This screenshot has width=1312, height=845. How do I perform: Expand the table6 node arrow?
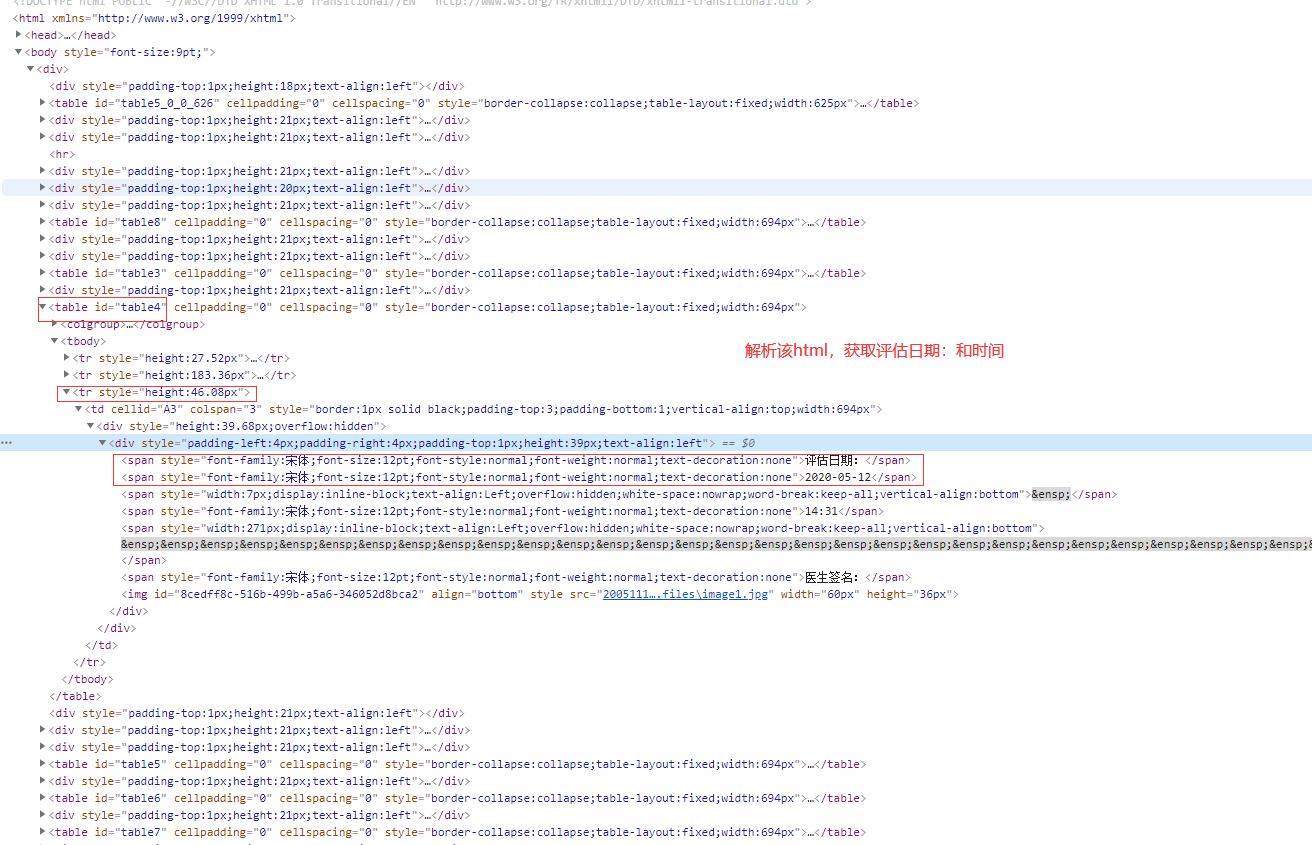43,798
